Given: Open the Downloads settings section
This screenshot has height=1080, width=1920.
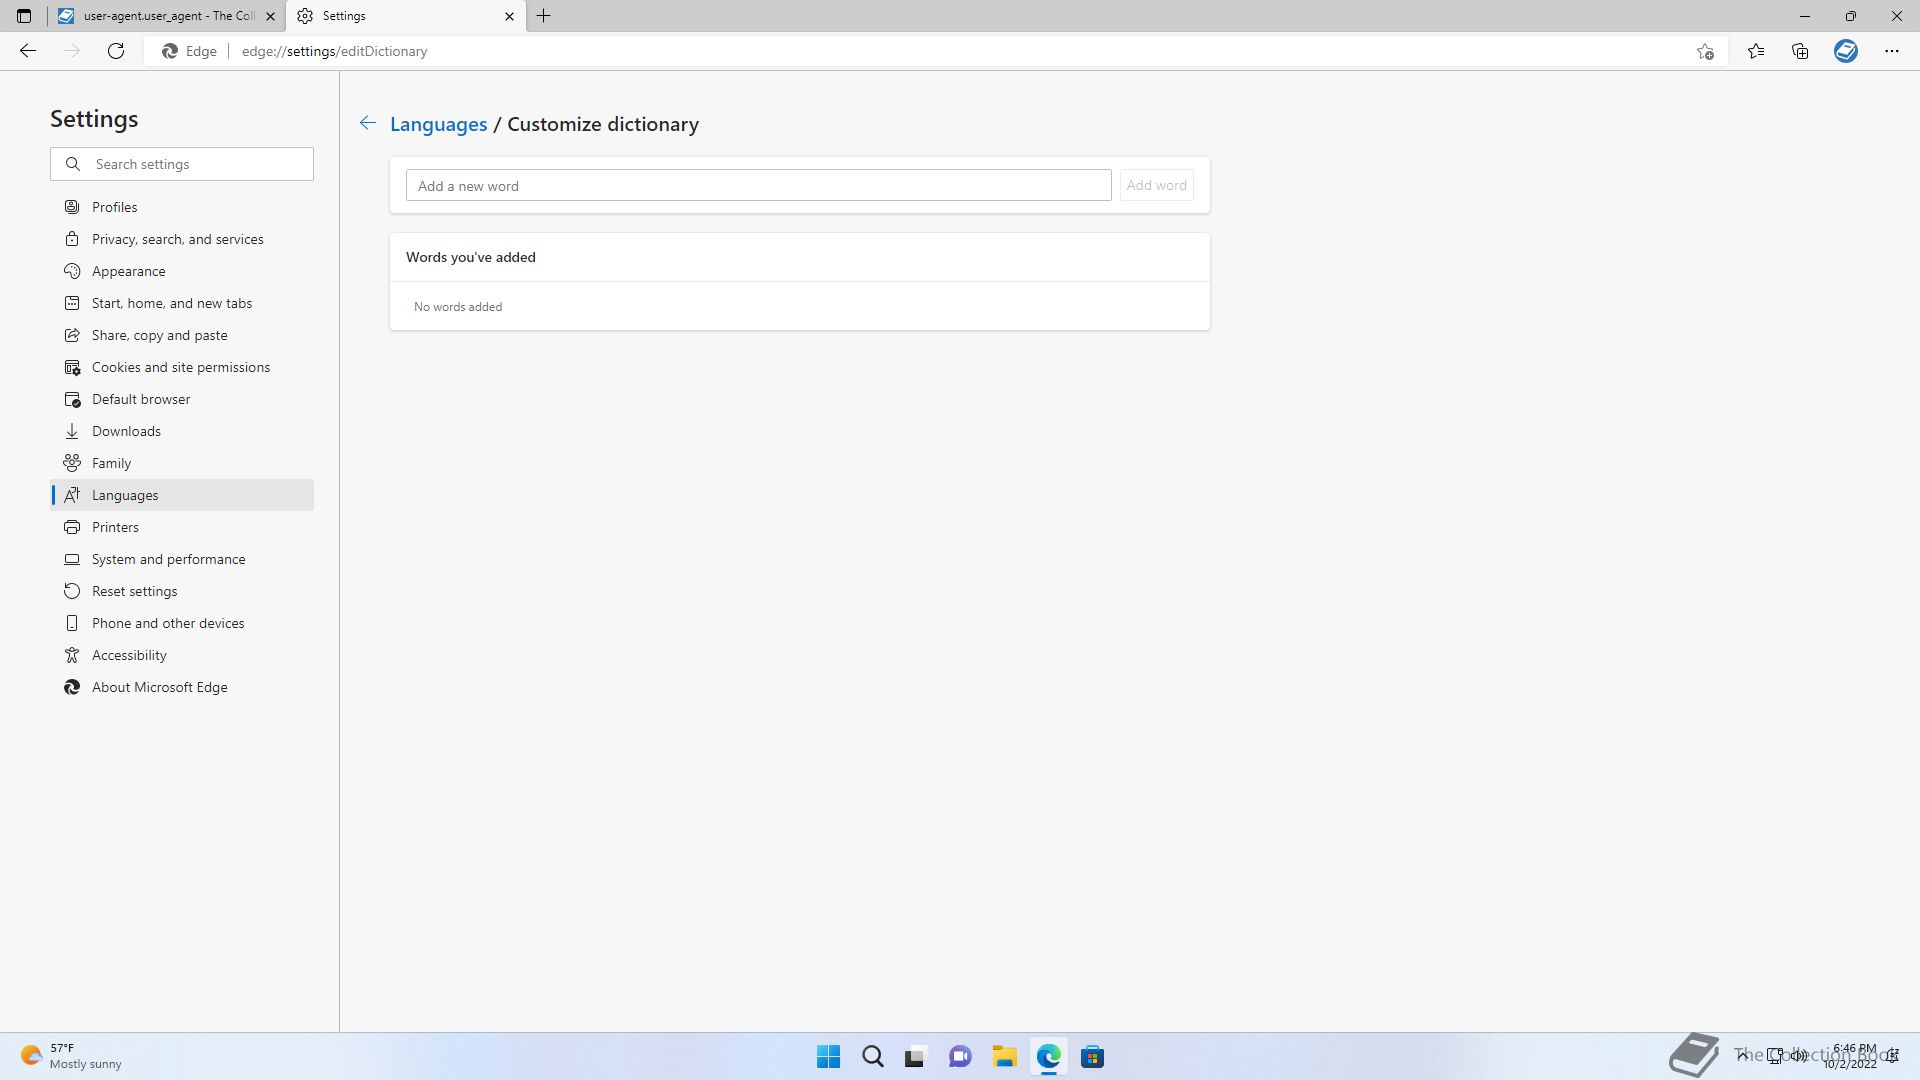Looking at the screenshot, I should coord(126,431).
